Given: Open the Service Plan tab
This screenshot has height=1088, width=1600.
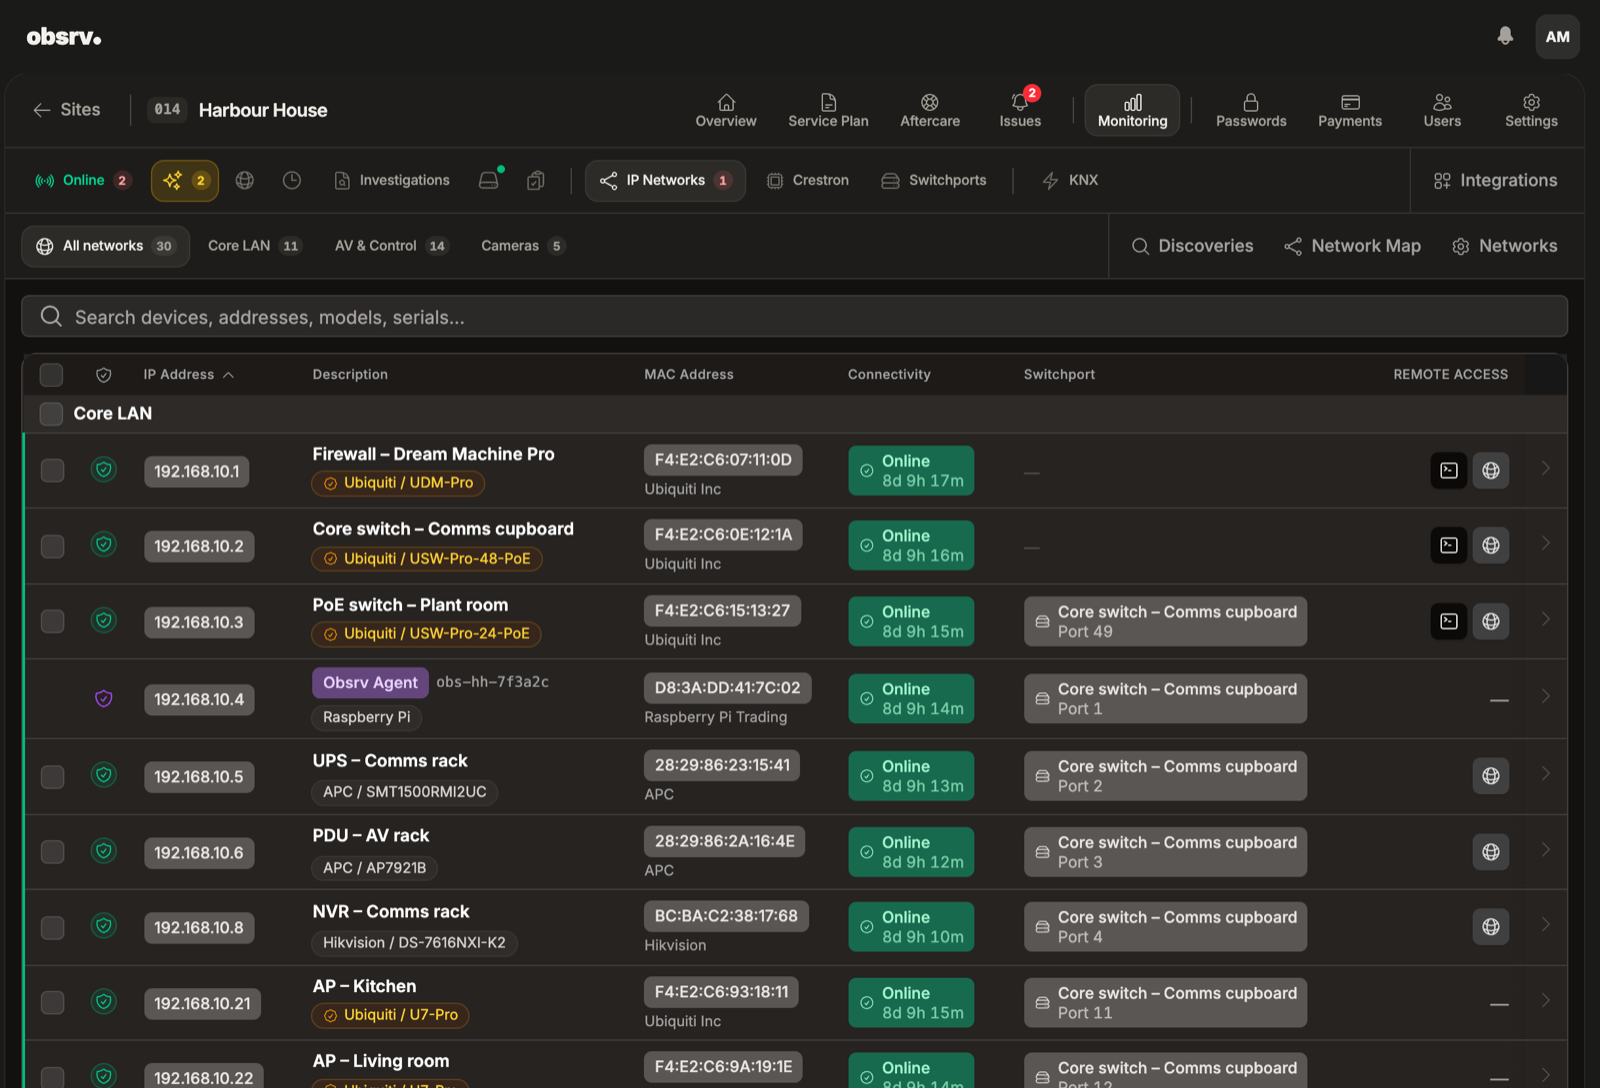Looking at the screenshot, I should point(828,110).
